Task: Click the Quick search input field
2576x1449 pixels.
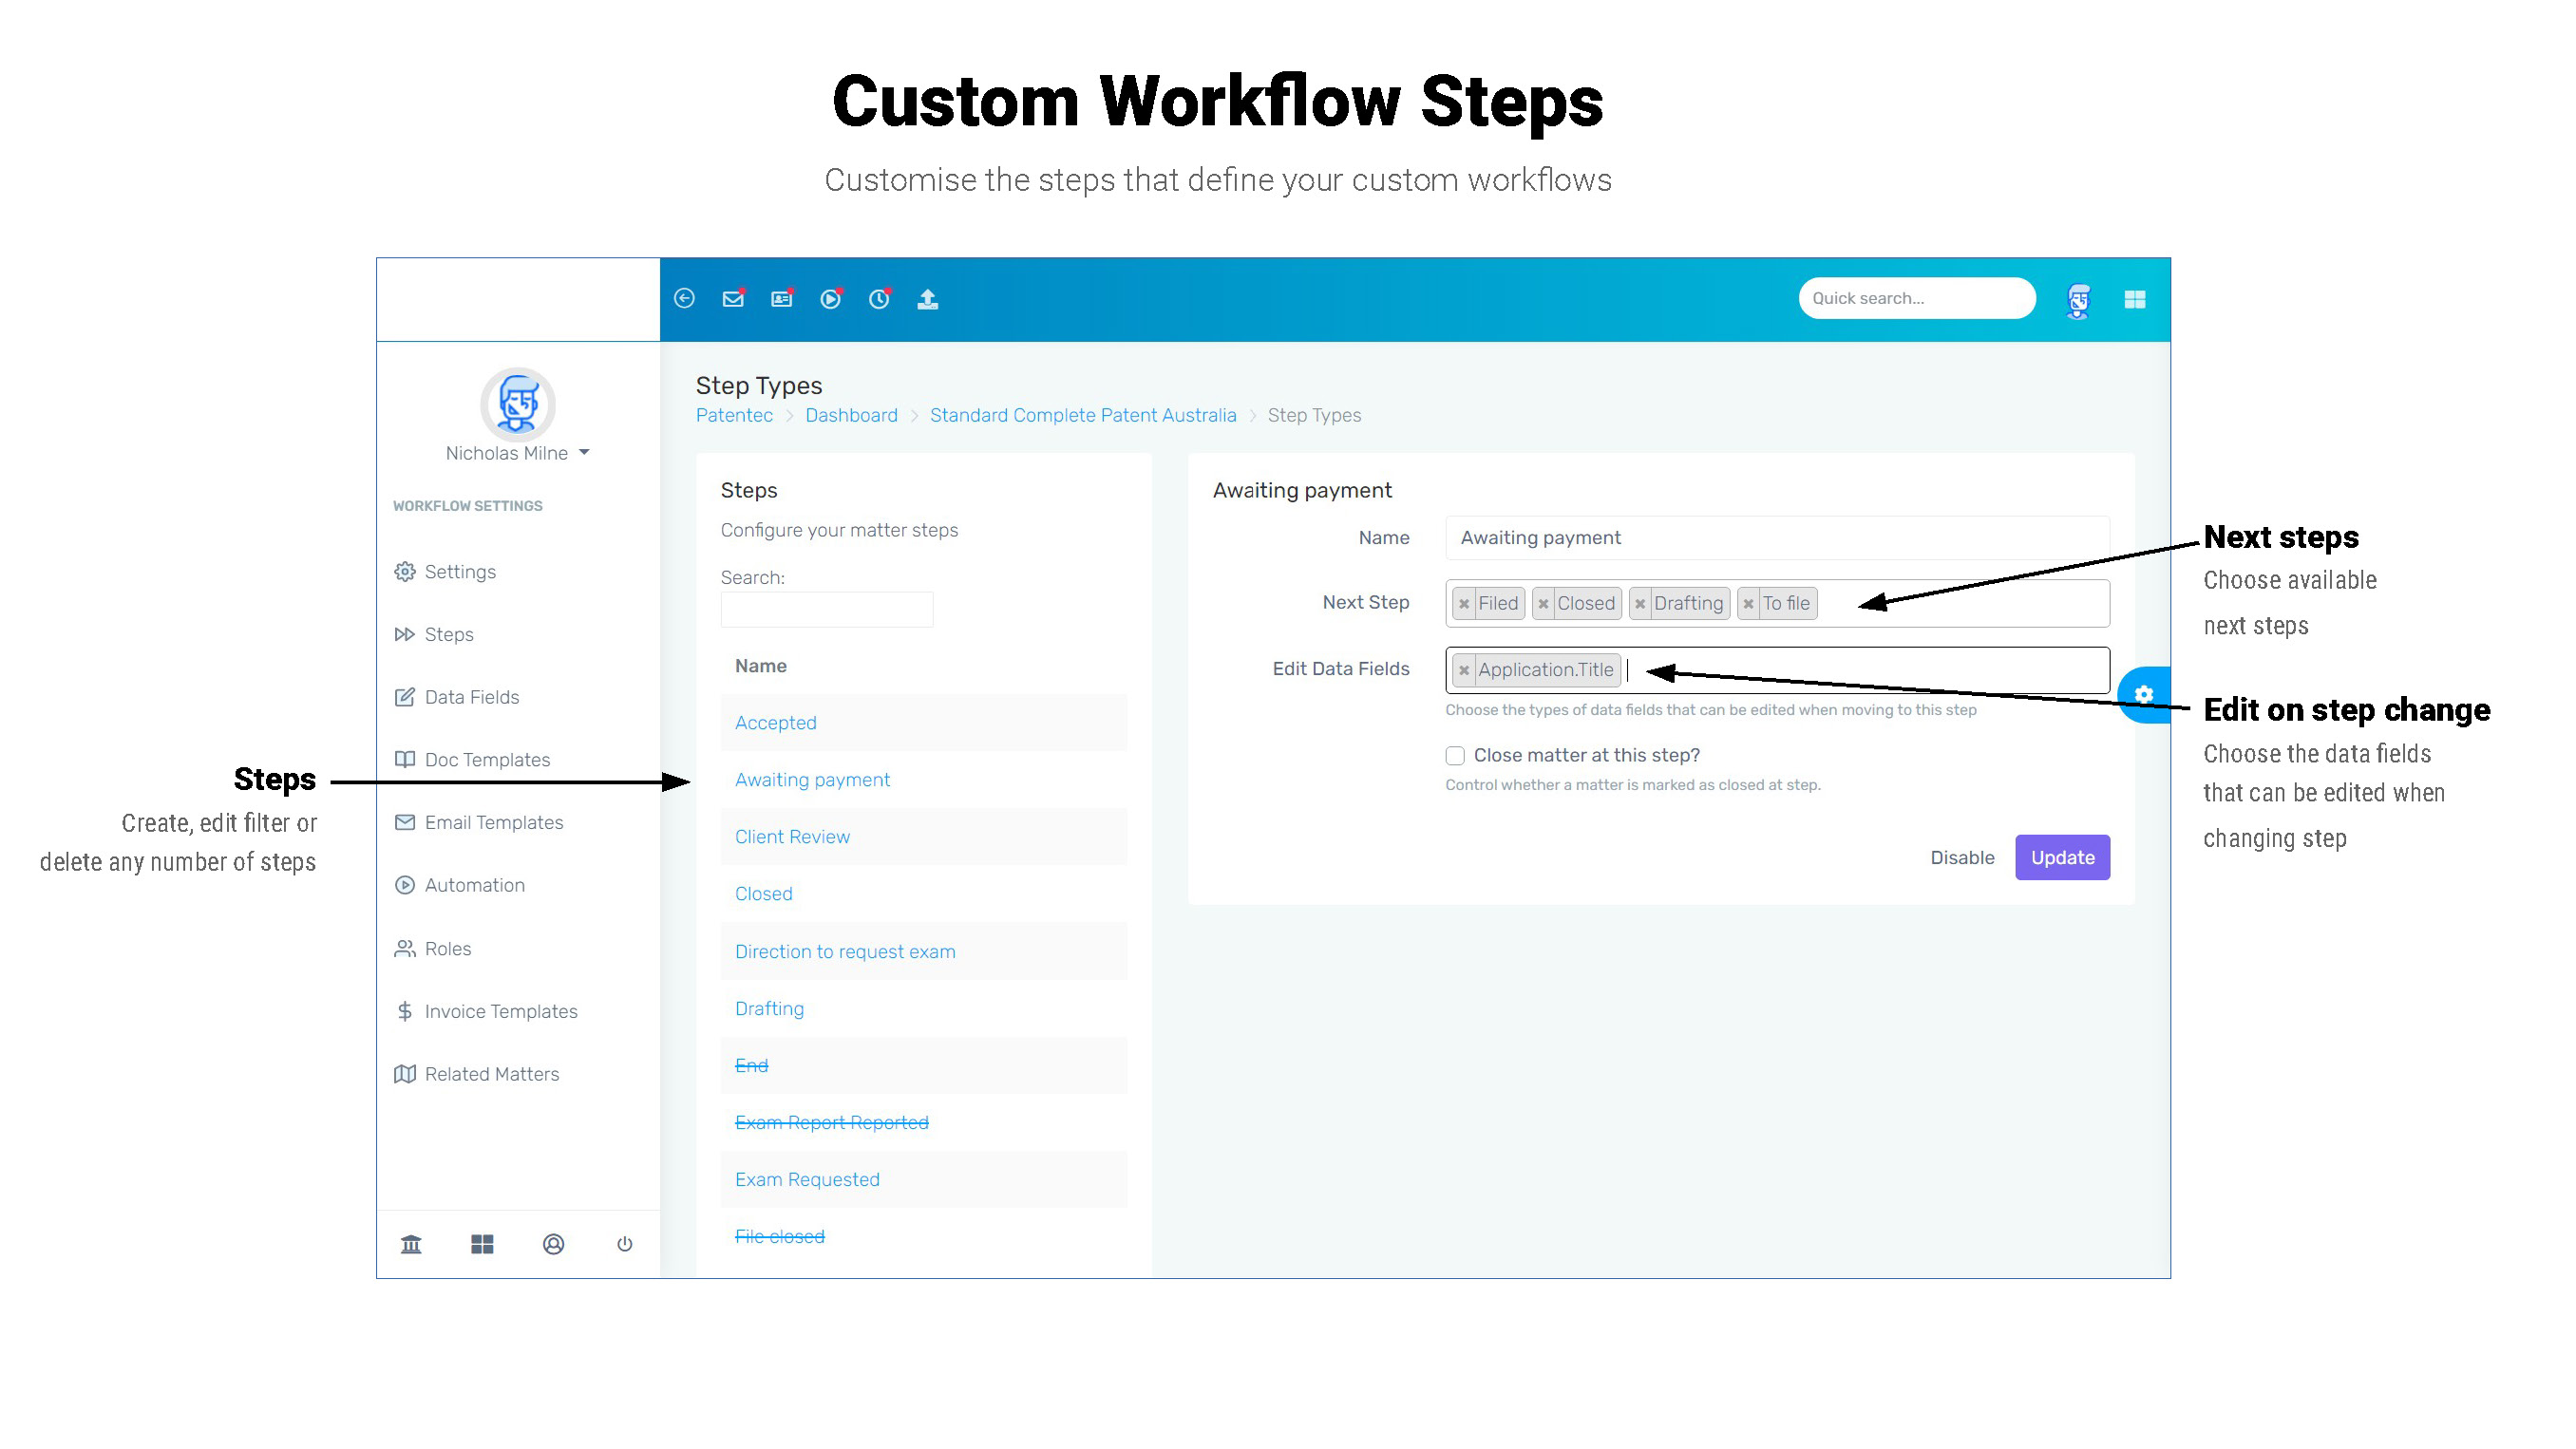Action: [1917, 298]
